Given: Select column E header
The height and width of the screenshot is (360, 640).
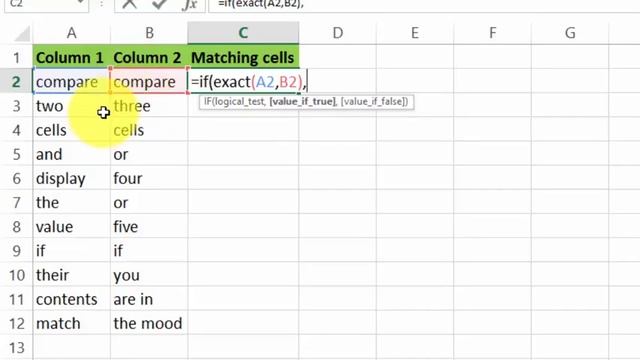Looking at the screenshot, I should (415, 33).
